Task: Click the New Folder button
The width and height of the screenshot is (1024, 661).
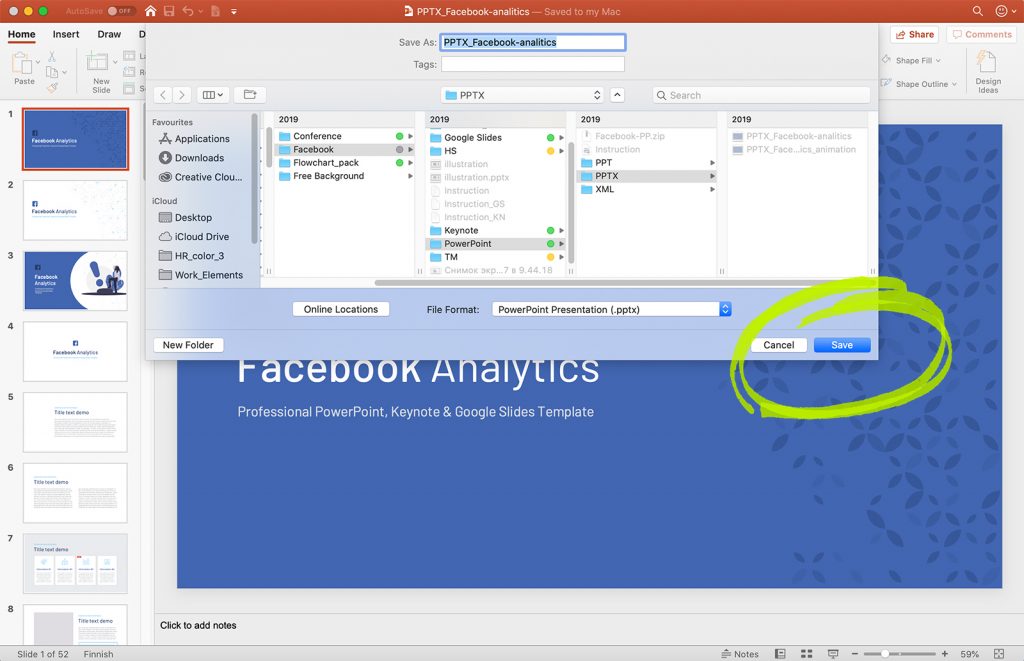Action: [x=188, y=345]
